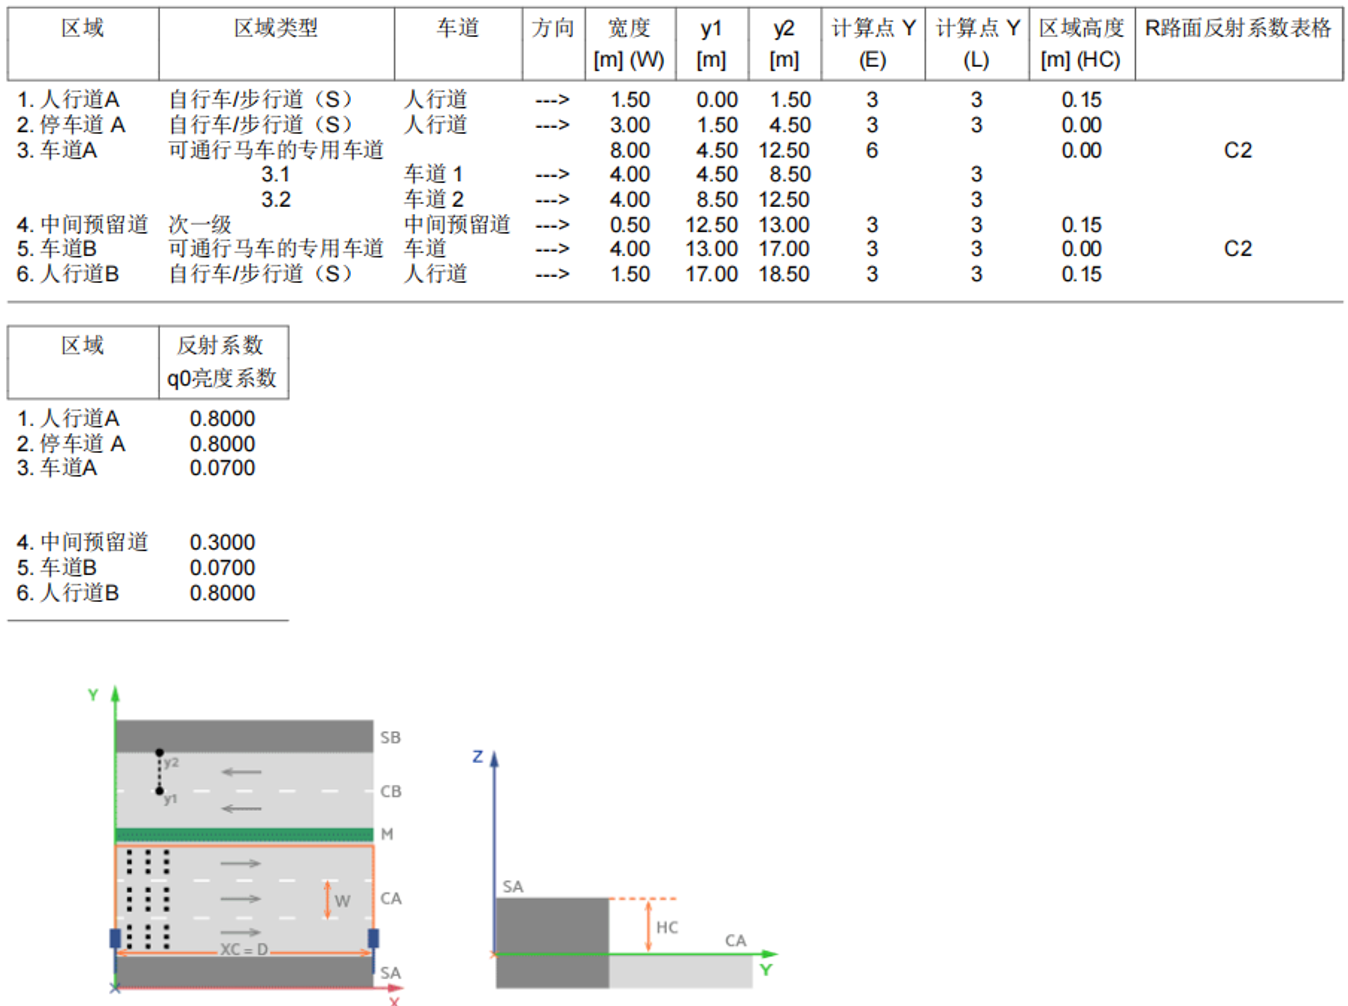This screenshot has width=1348, height=1006.
Task: Click the direction arrow in 车道 1 row
Action: point(552,175)
